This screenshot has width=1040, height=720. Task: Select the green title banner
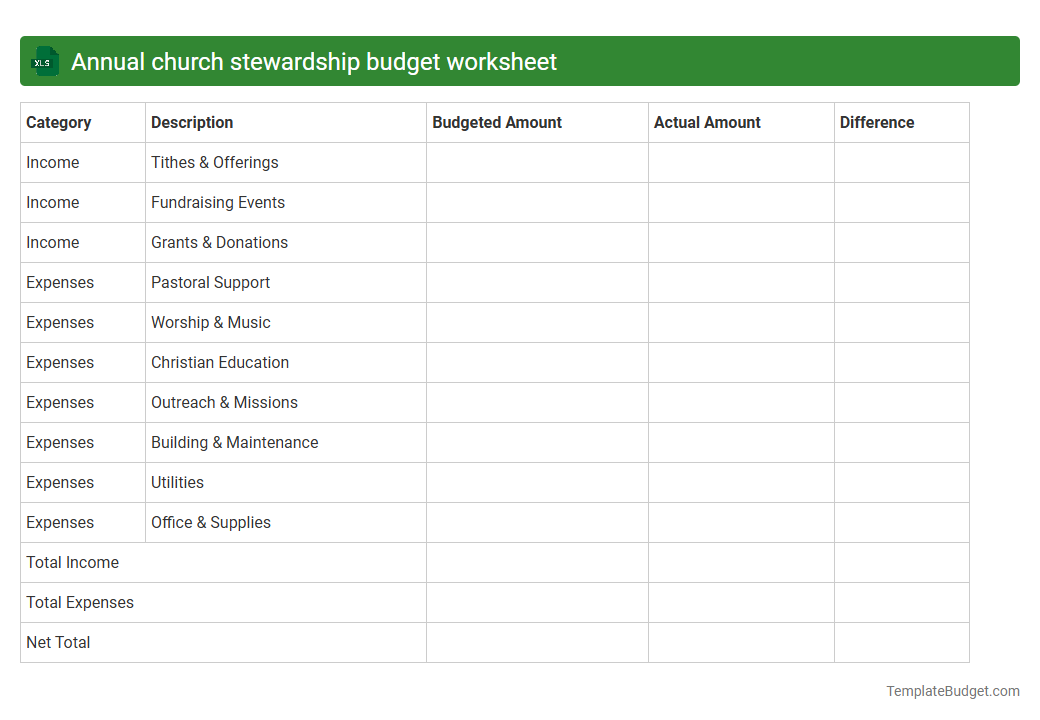click(520, 61)
